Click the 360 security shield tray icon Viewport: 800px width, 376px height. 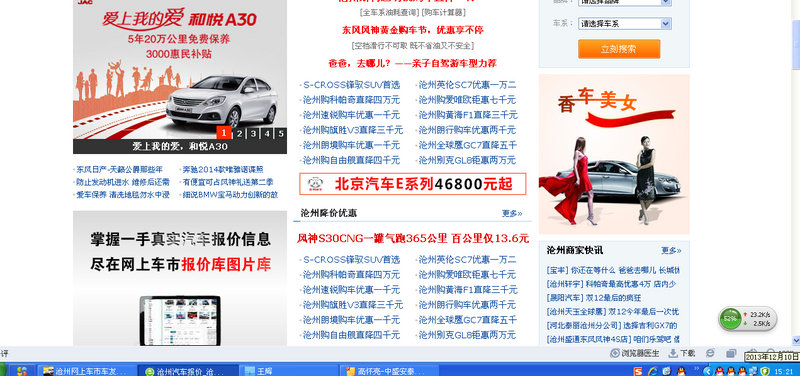click(765, 371)
